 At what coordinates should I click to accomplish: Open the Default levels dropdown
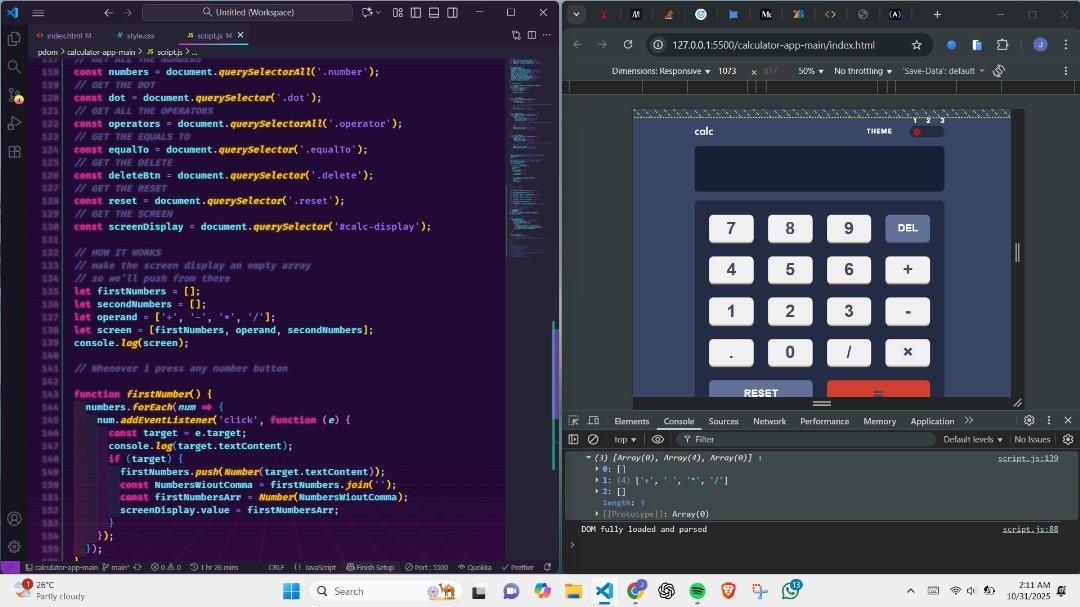[973, 439]
